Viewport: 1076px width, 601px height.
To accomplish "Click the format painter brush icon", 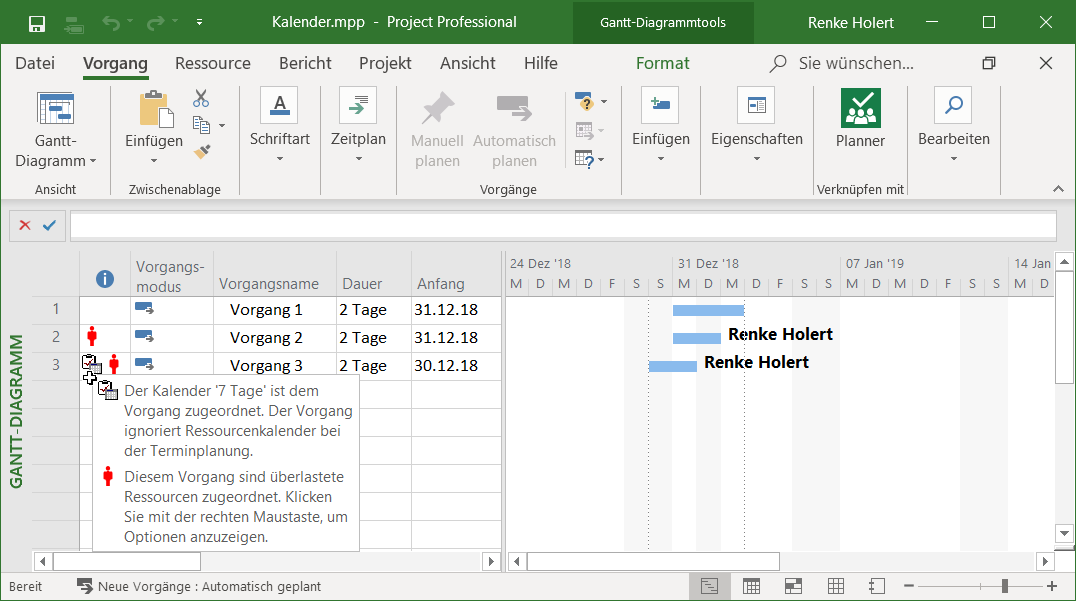I will pos(201,151).
